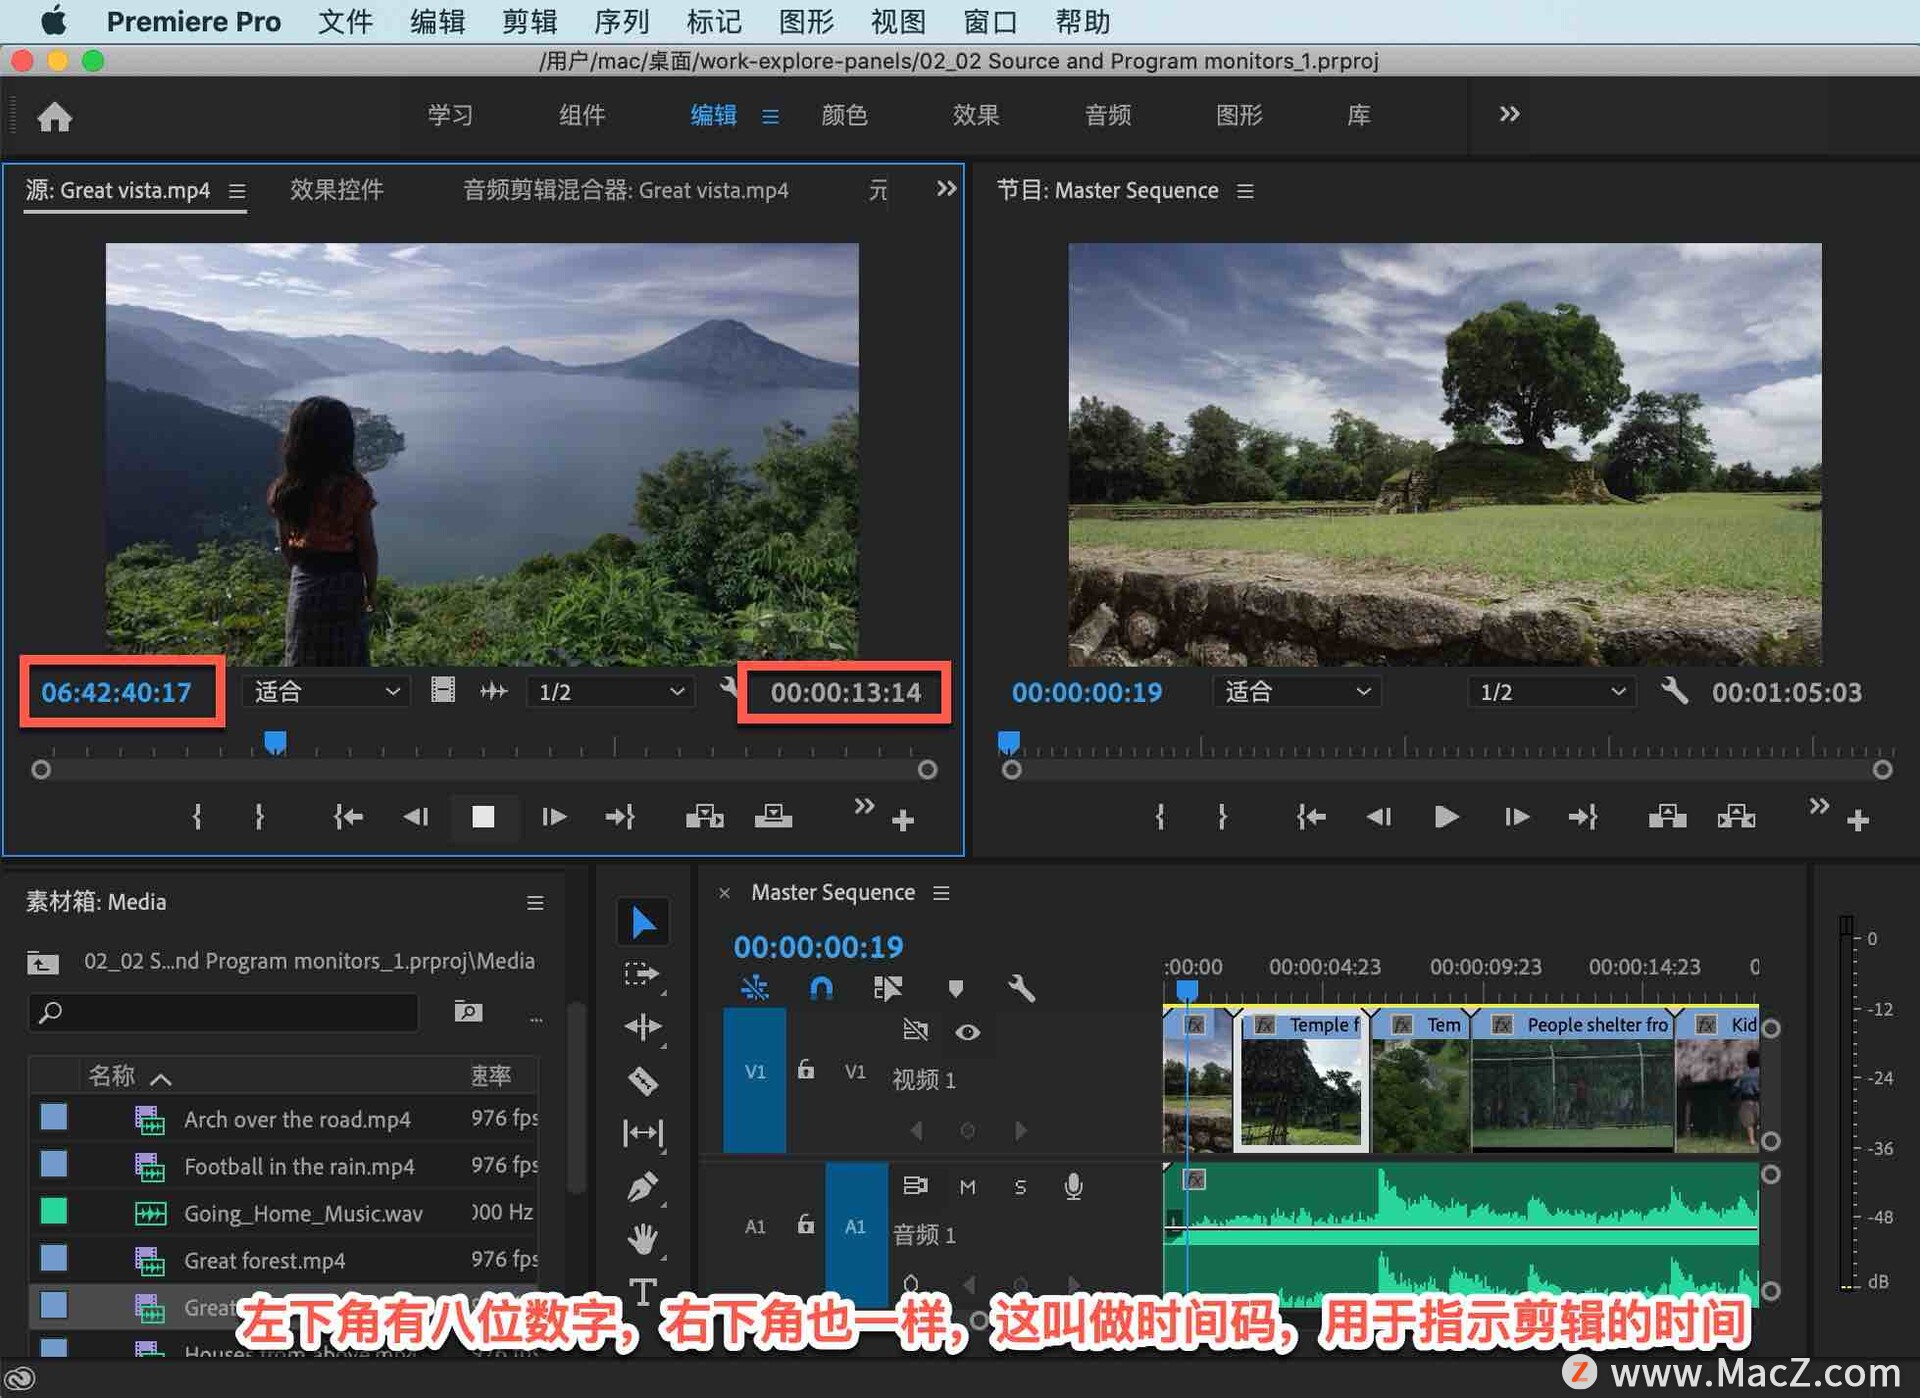Click the source monitor Insert button

pos(704,817)
